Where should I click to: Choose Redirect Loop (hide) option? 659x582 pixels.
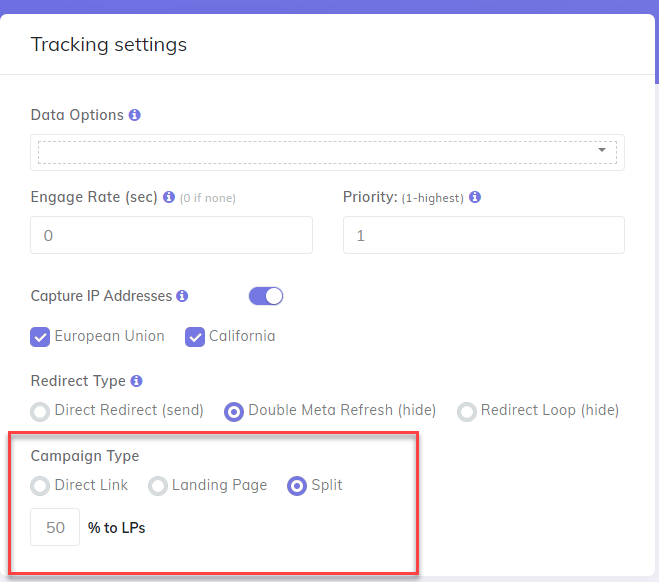click(467, 411)
